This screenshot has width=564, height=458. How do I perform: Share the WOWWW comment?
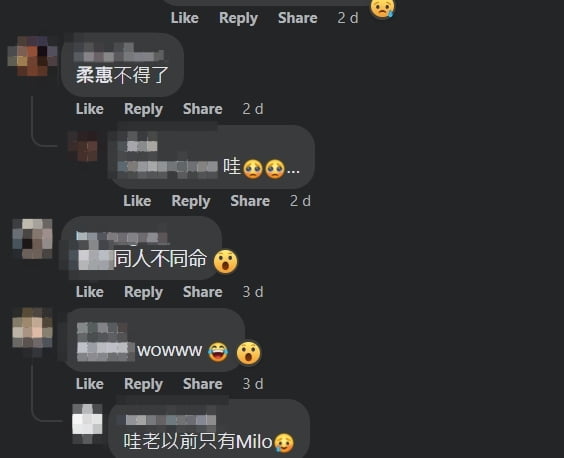click(x=203, y=384)
